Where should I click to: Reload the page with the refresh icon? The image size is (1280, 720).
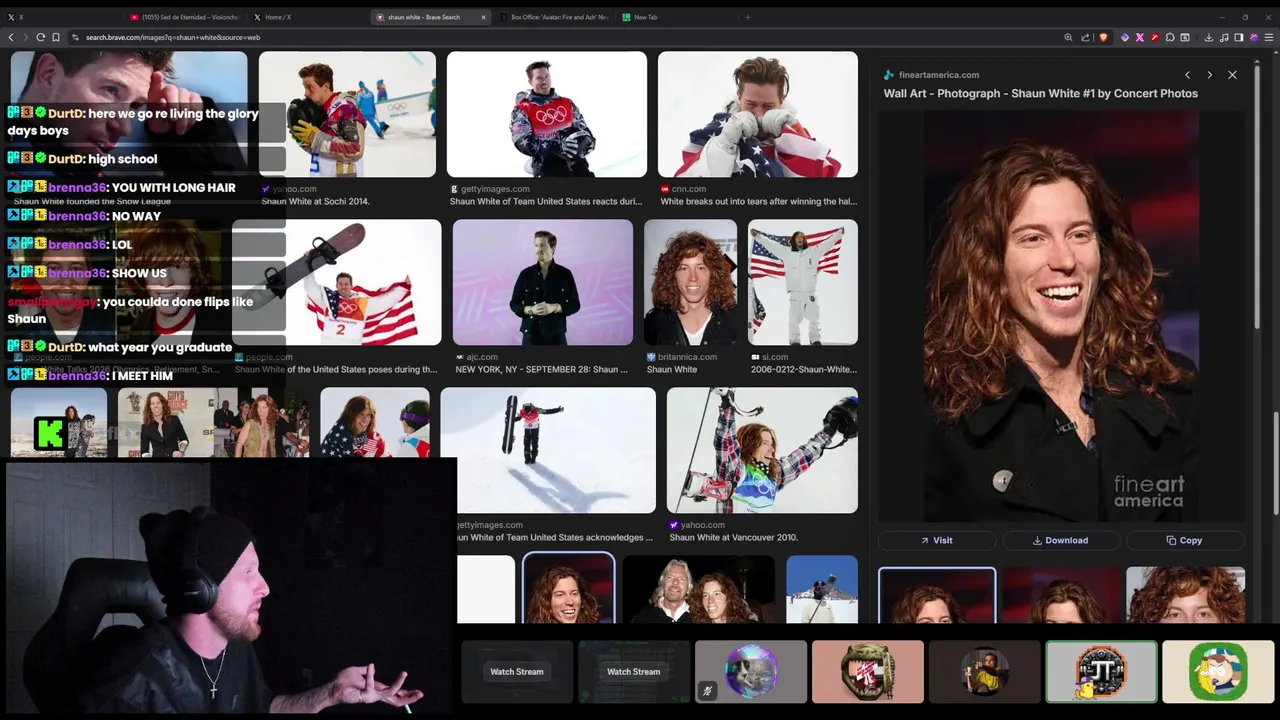[41, 37]
